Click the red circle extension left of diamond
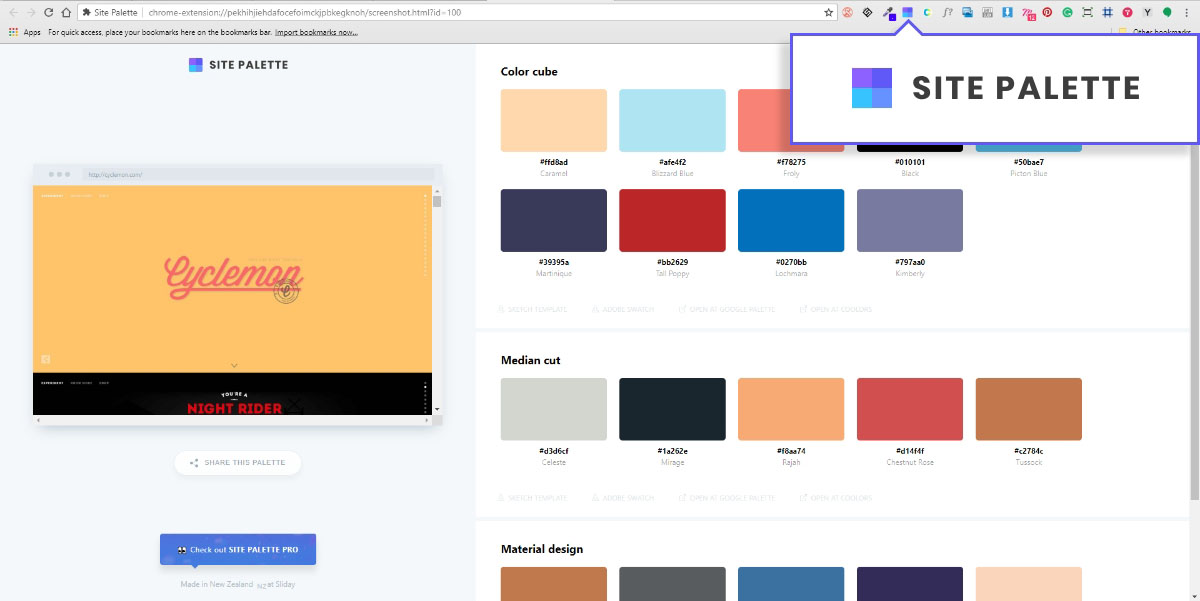 click(847, 13)
